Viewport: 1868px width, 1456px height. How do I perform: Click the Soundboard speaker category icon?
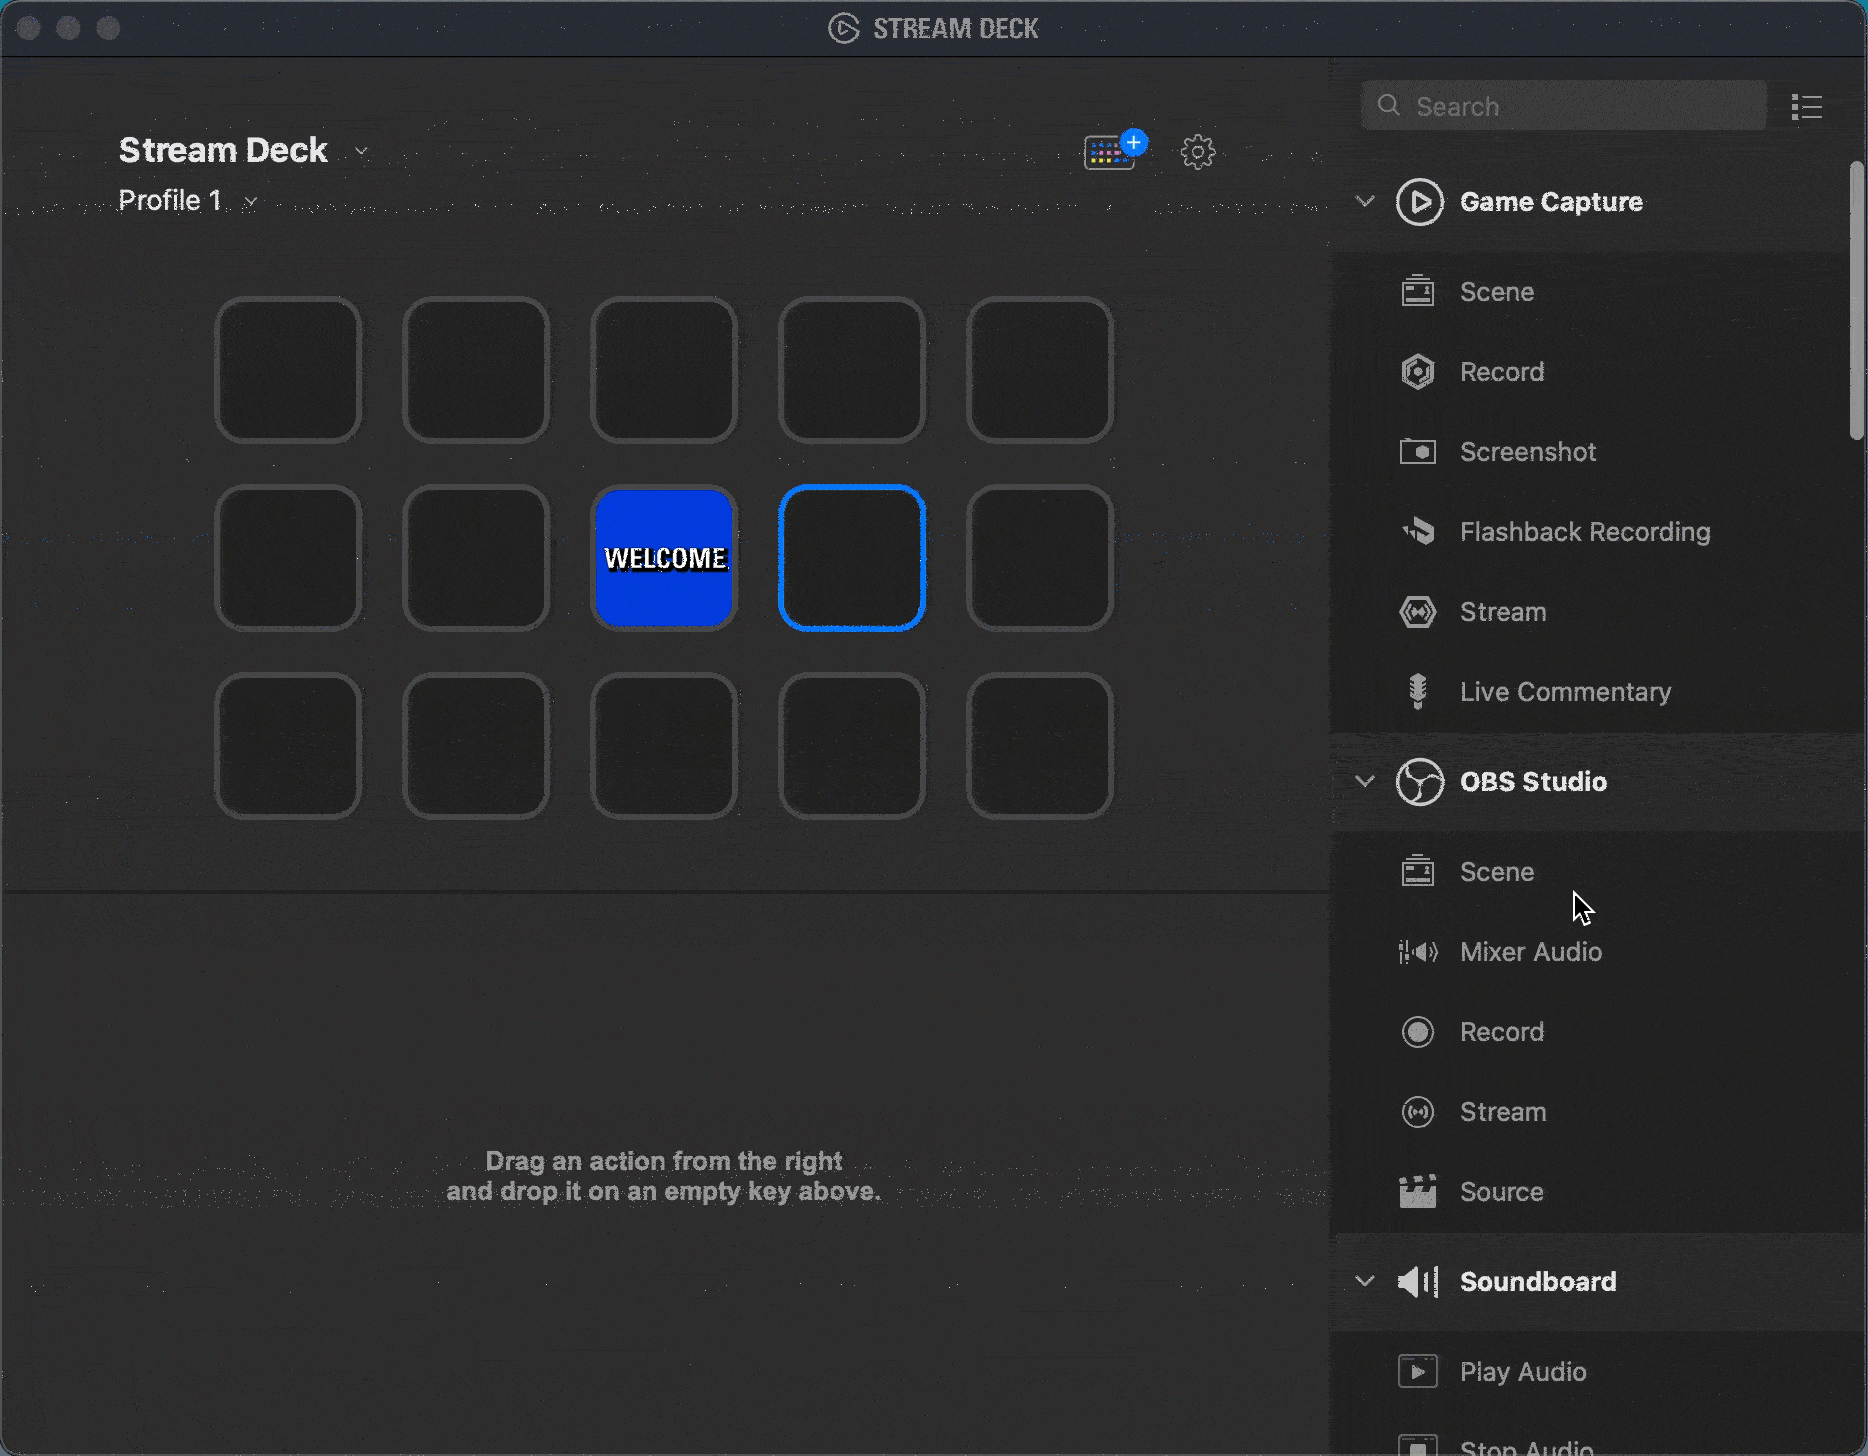(x=1418, y=1282)
